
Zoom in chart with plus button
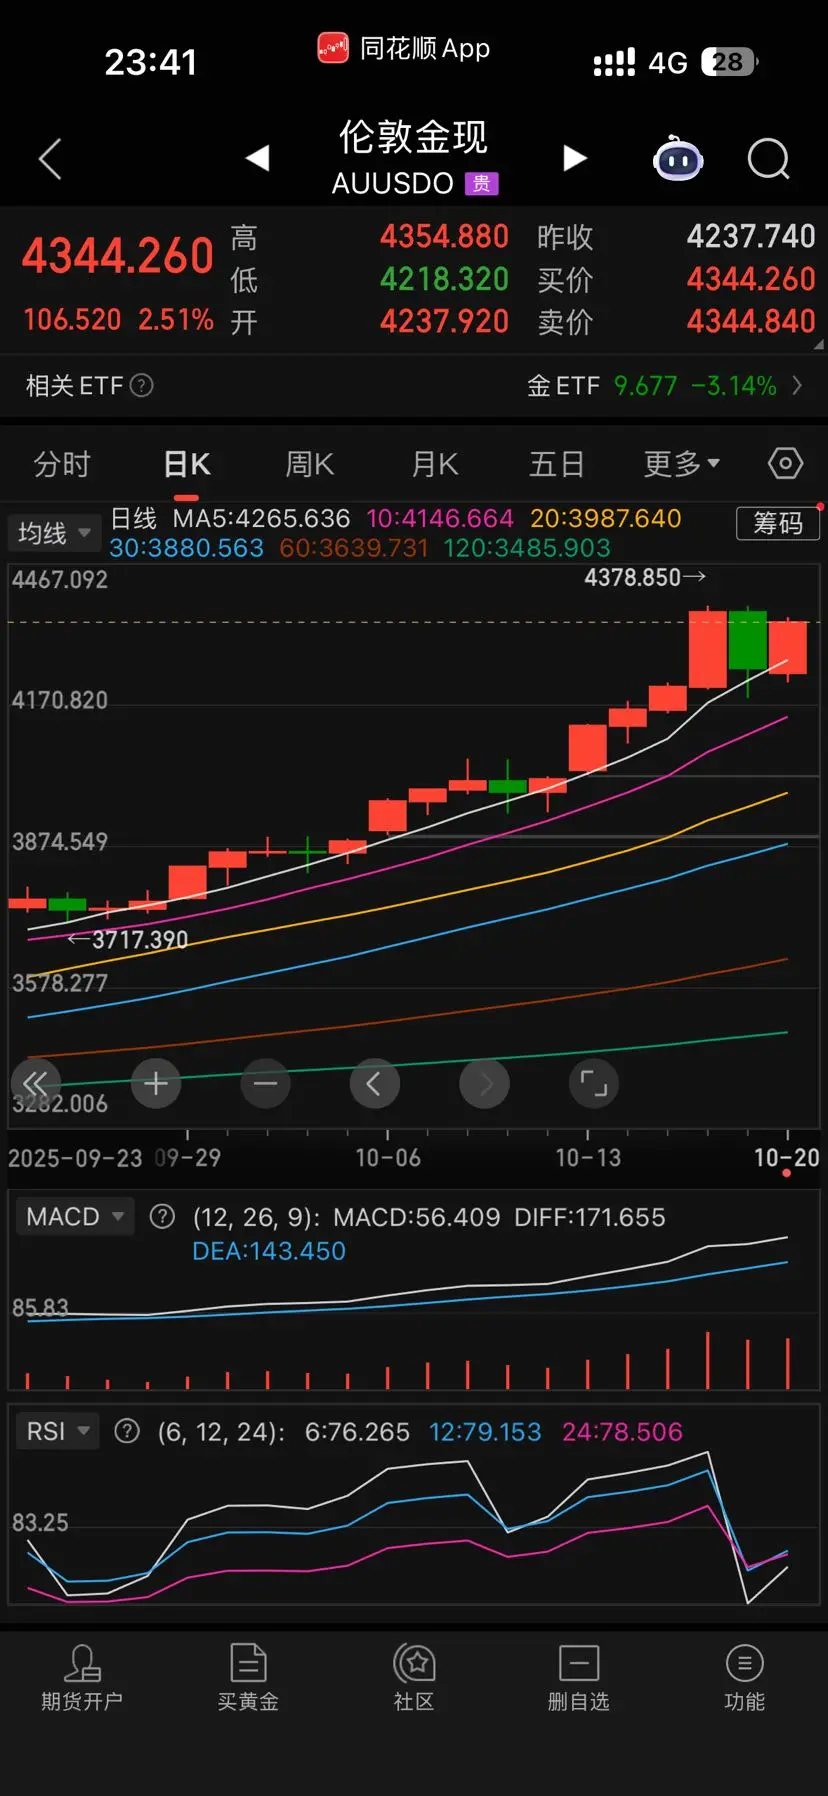click(156, 1083)
